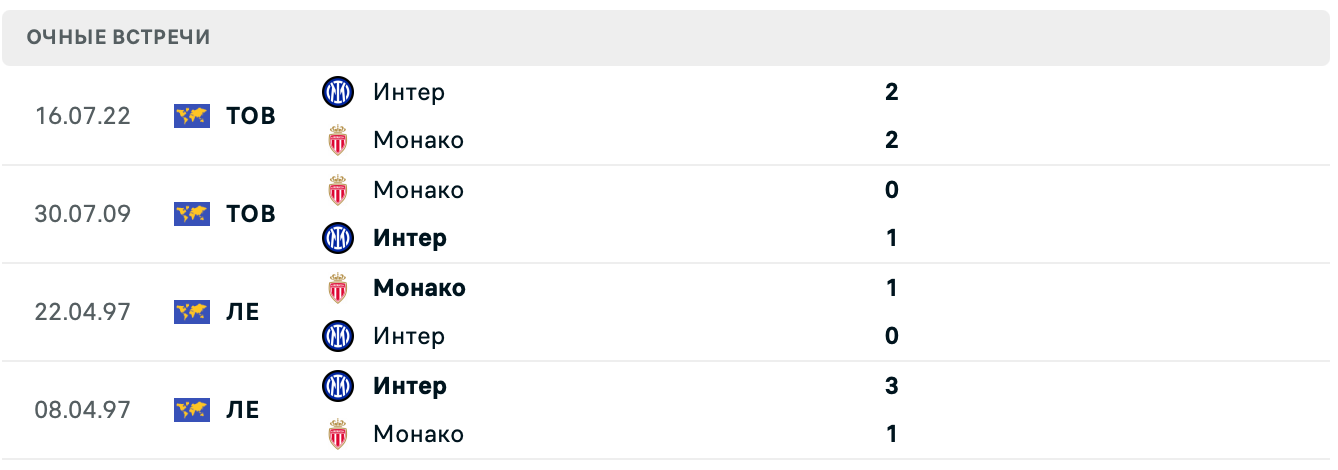Select the bold Монако name in 22.04.97 match
The width and height of the screenshot is (1338, 470).
pyautogui.click(x=419, y=288)
